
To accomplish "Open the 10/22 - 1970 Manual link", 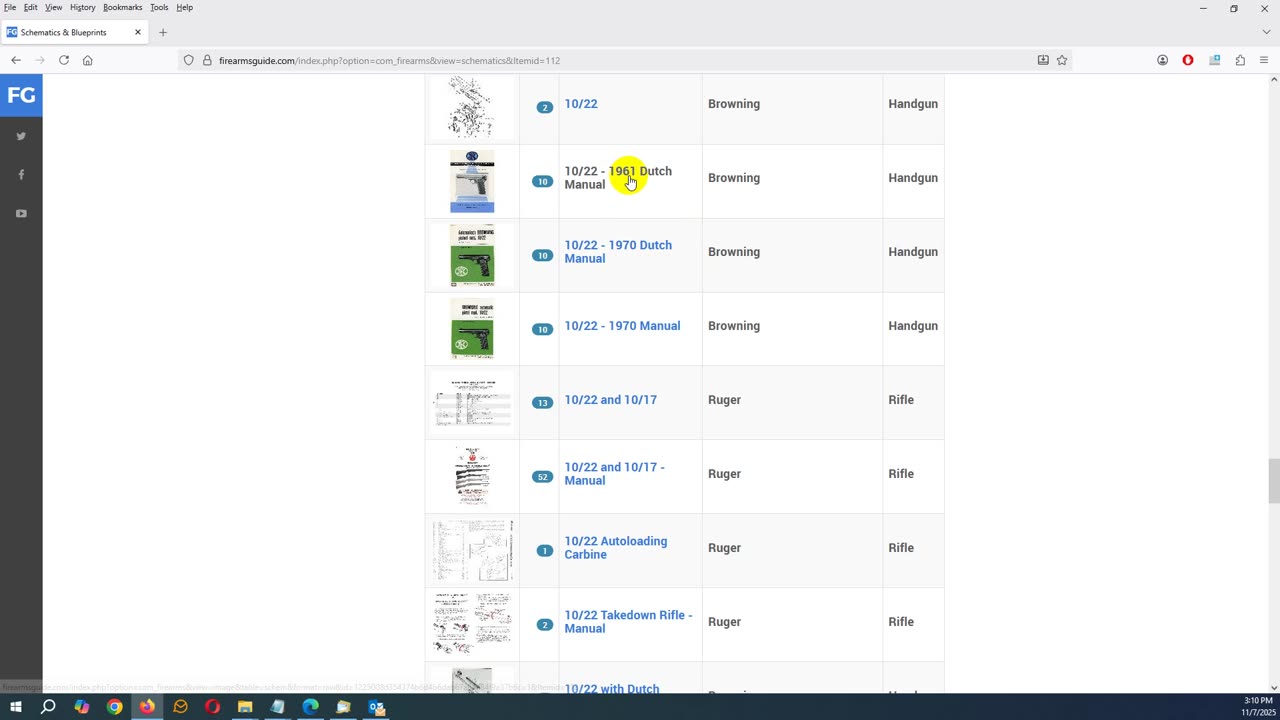I will (x=622, y=326).
